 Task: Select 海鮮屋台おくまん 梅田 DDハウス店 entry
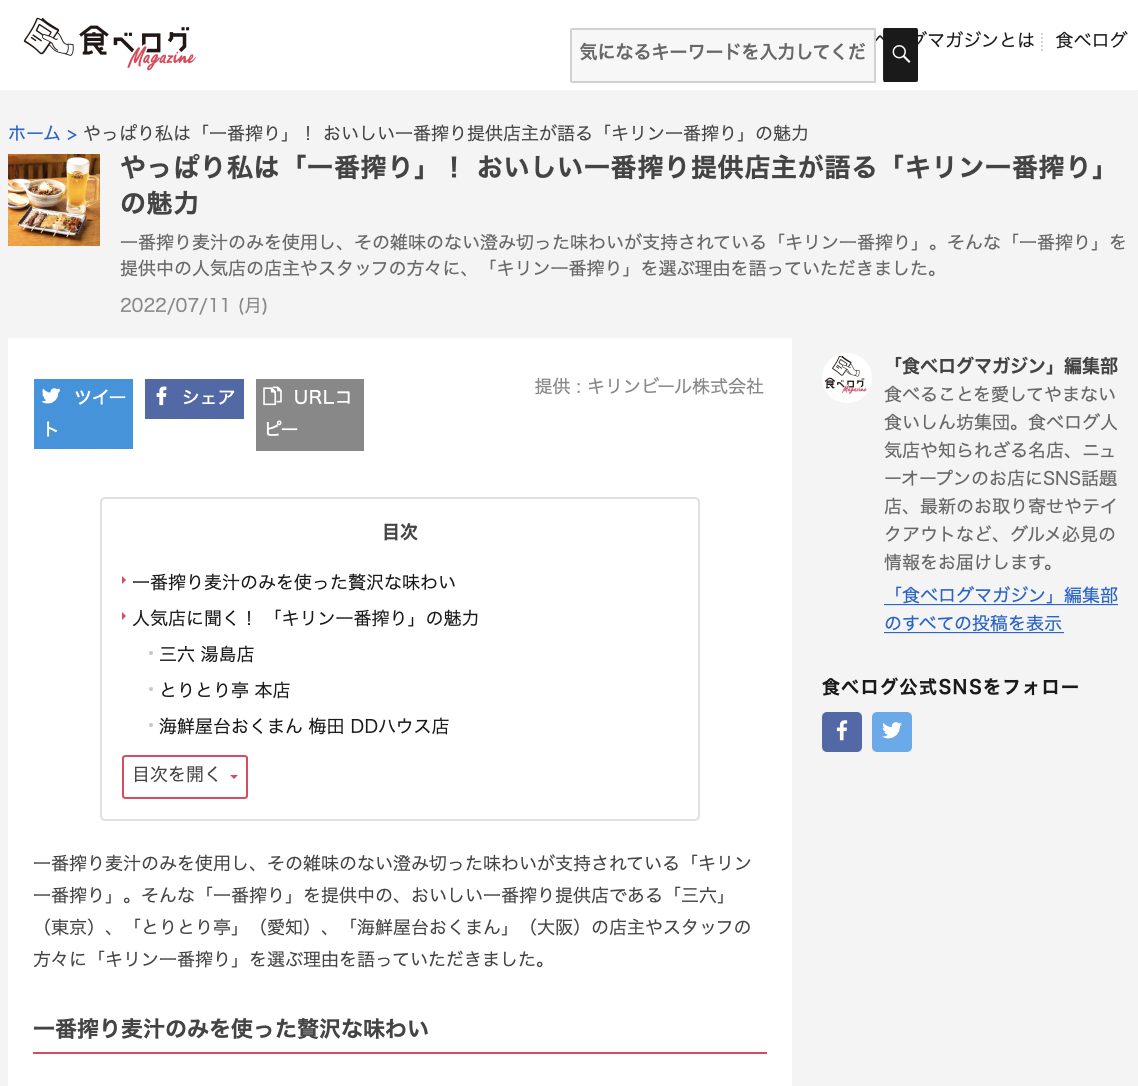303,726
